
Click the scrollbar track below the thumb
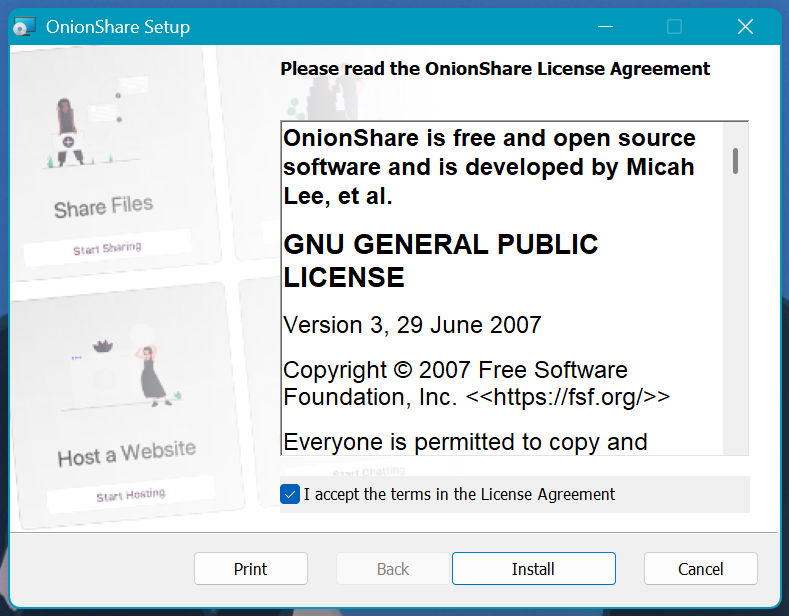(x=736, y=320)
